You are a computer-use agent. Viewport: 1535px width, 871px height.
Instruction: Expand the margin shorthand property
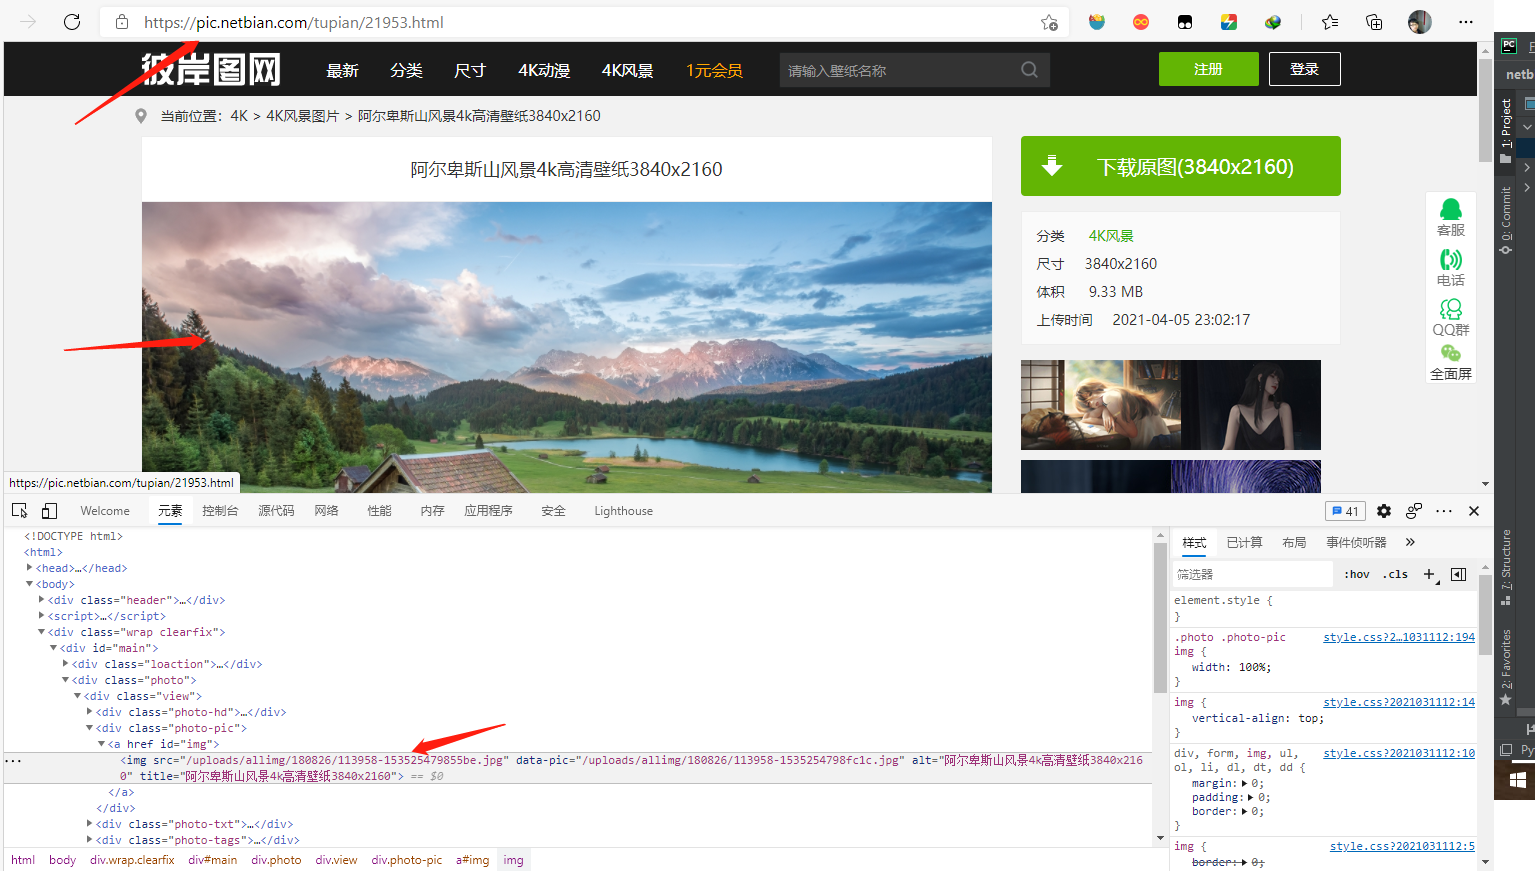1244,784
